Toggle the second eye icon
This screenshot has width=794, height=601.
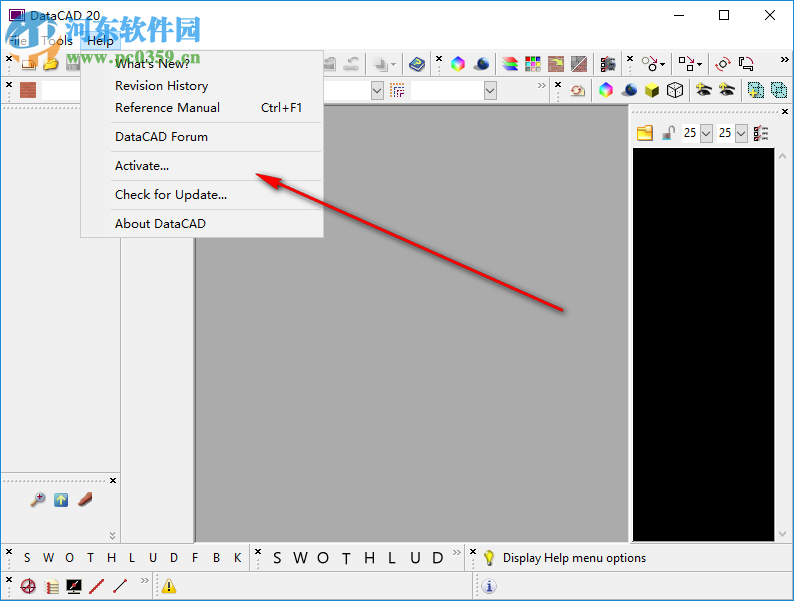[x=727, y=90]
